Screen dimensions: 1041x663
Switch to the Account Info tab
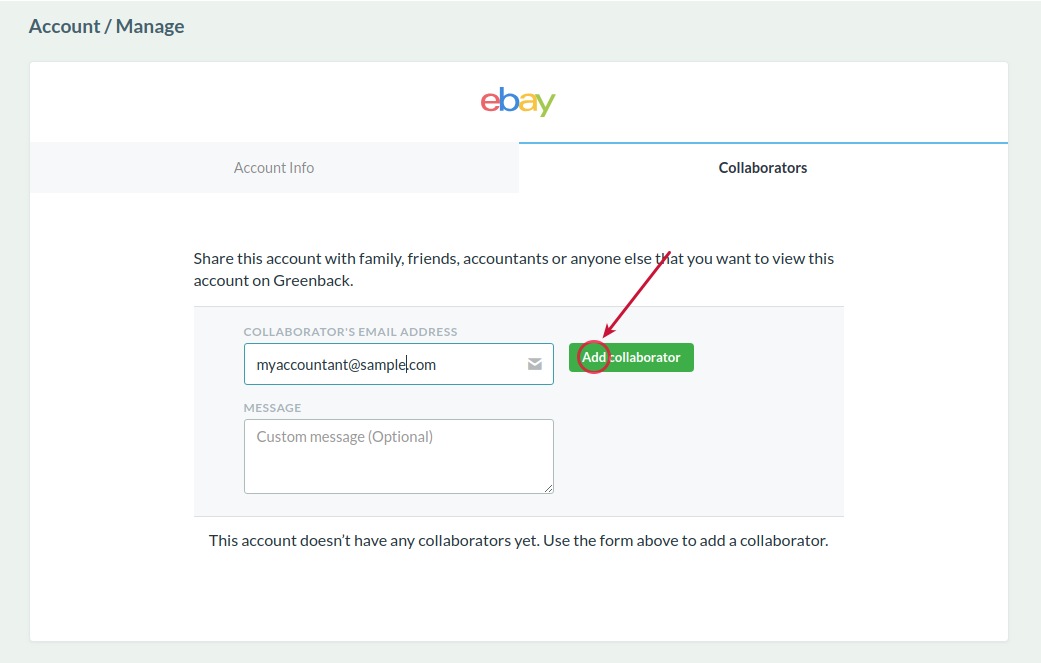[273, 167]
